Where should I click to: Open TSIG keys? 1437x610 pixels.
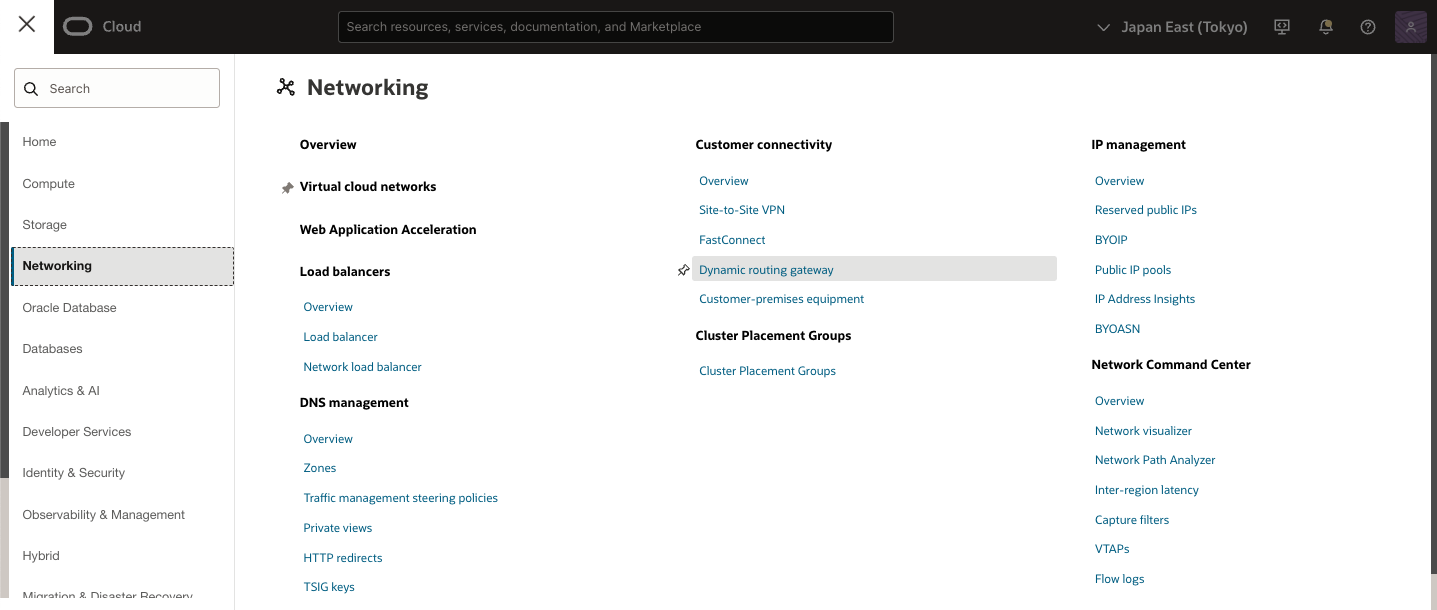[329, 587]
